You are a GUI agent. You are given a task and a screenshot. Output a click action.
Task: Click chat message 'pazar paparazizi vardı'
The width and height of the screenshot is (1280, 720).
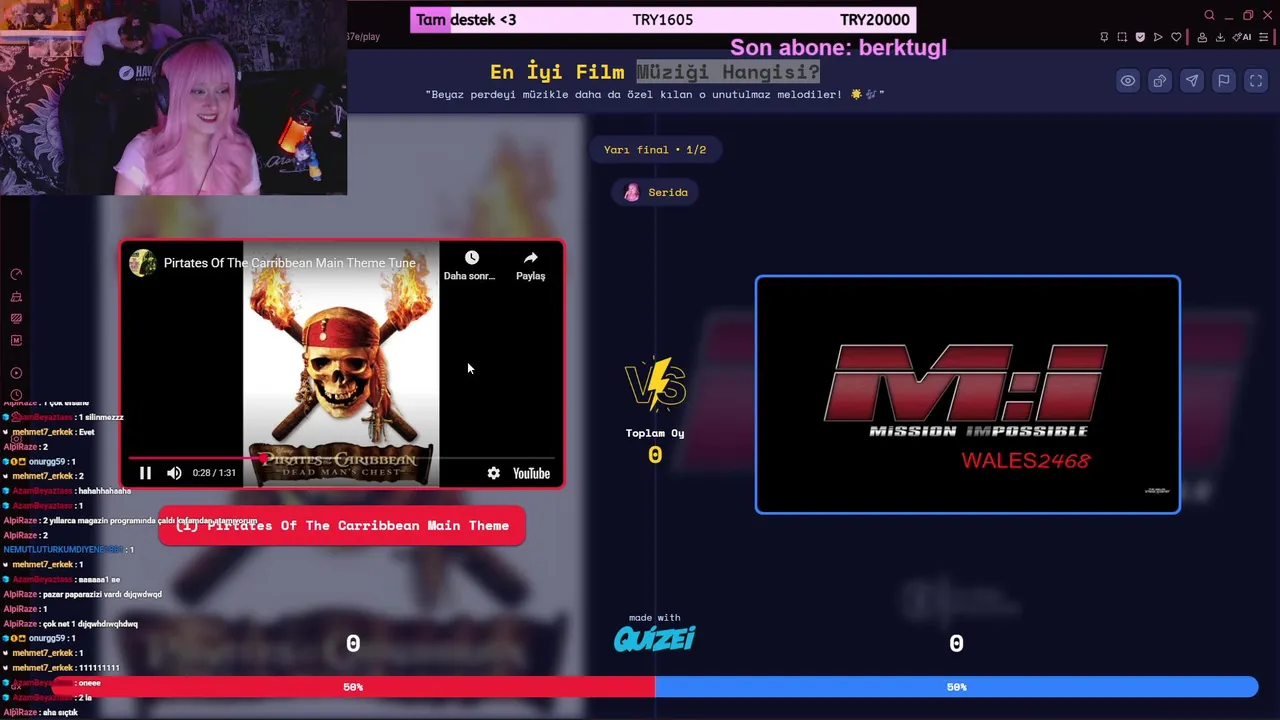[x=83, y=594]
